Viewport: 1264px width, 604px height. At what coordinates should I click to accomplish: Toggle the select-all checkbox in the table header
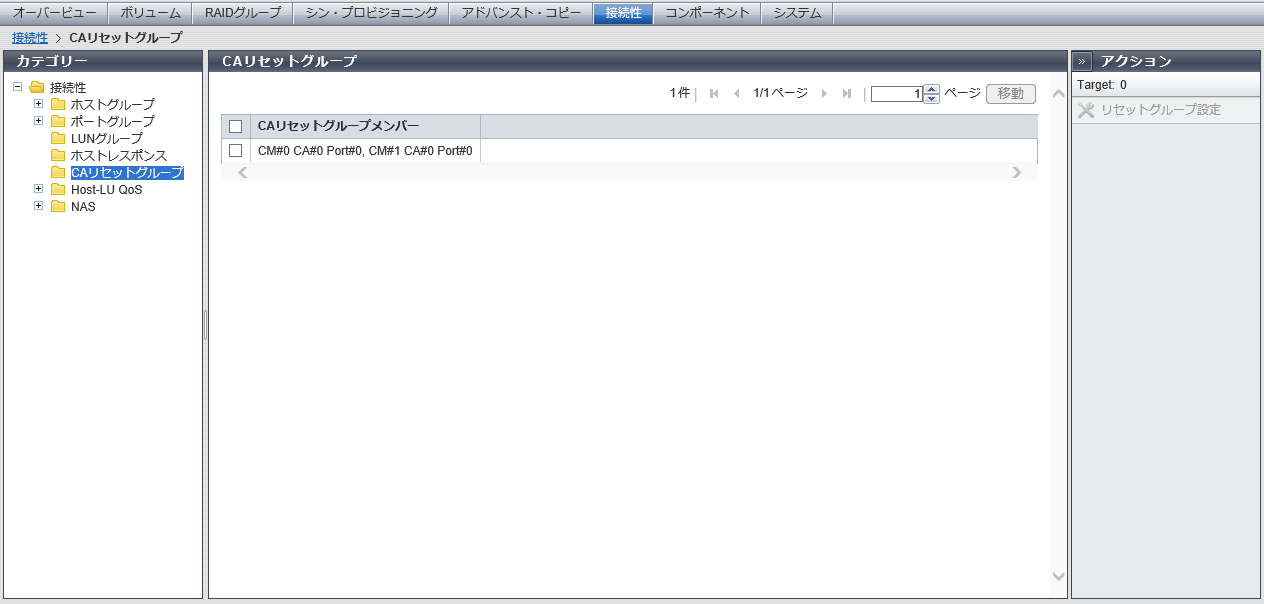(236, 126)
